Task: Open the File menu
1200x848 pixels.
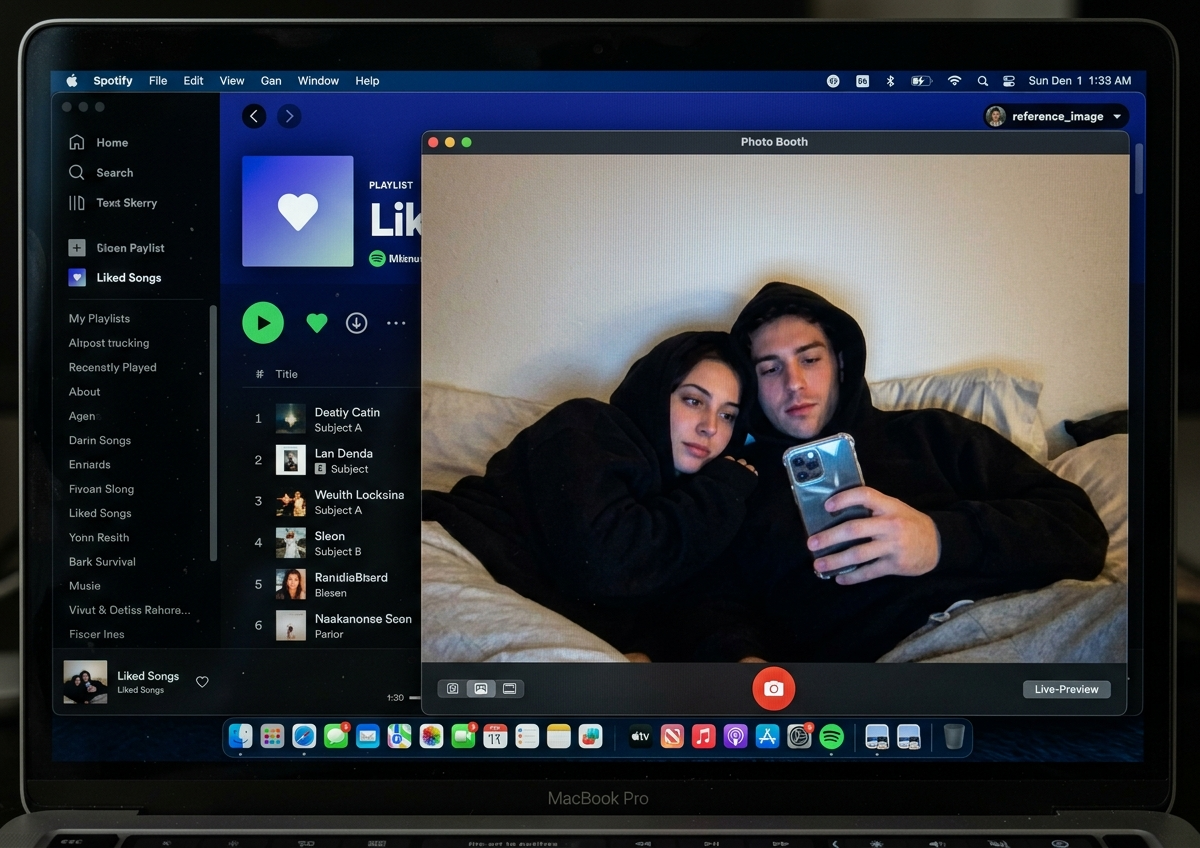Action: point(158,81)
